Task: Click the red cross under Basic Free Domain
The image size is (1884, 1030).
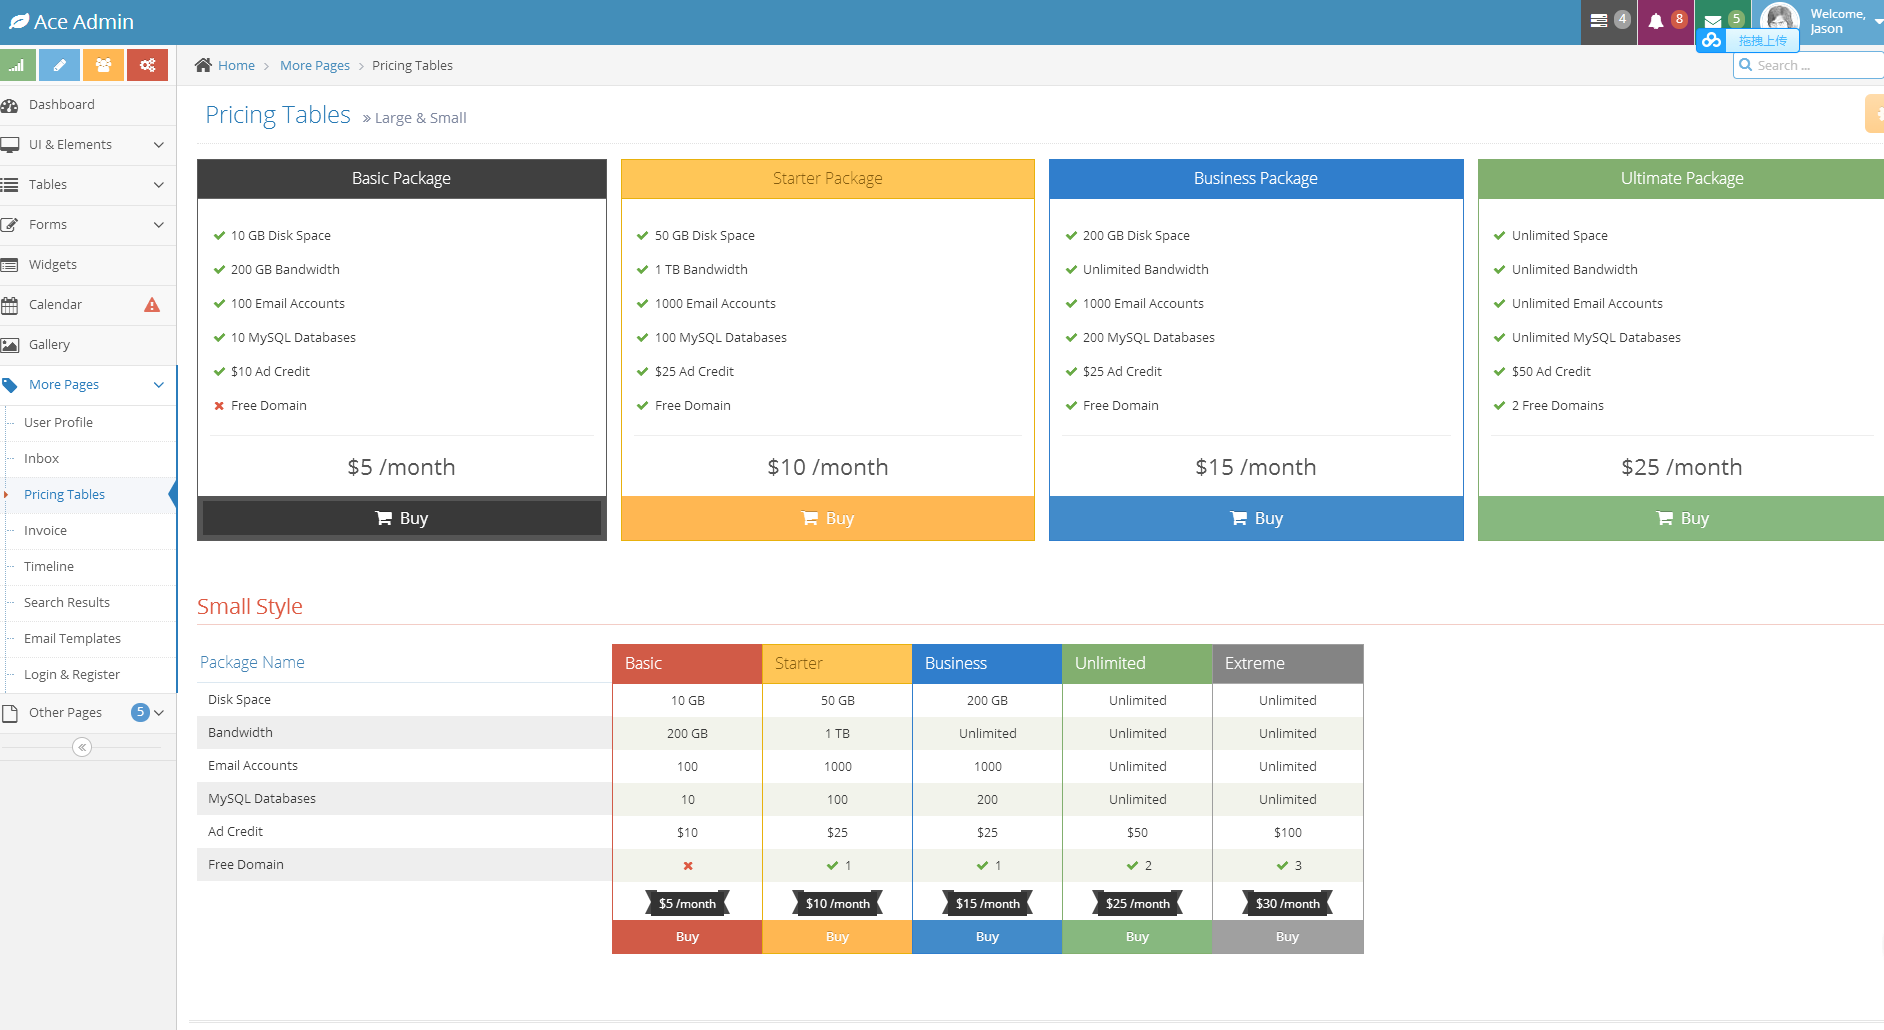Action: [688, 866]
